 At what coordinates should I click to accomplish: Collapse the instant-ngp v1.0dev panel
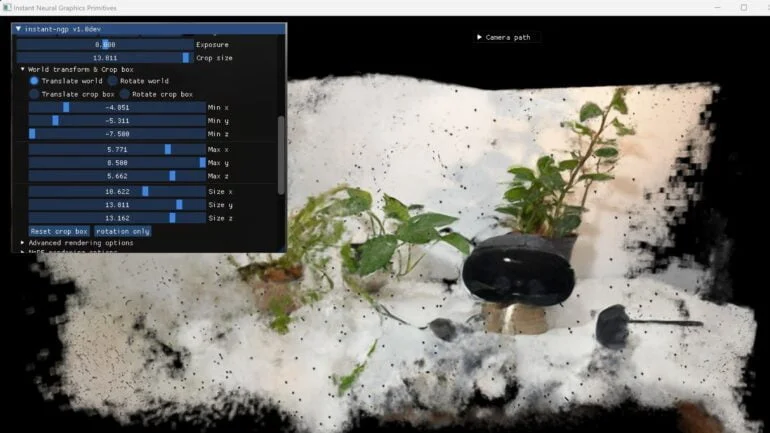(x=19, y=29)
